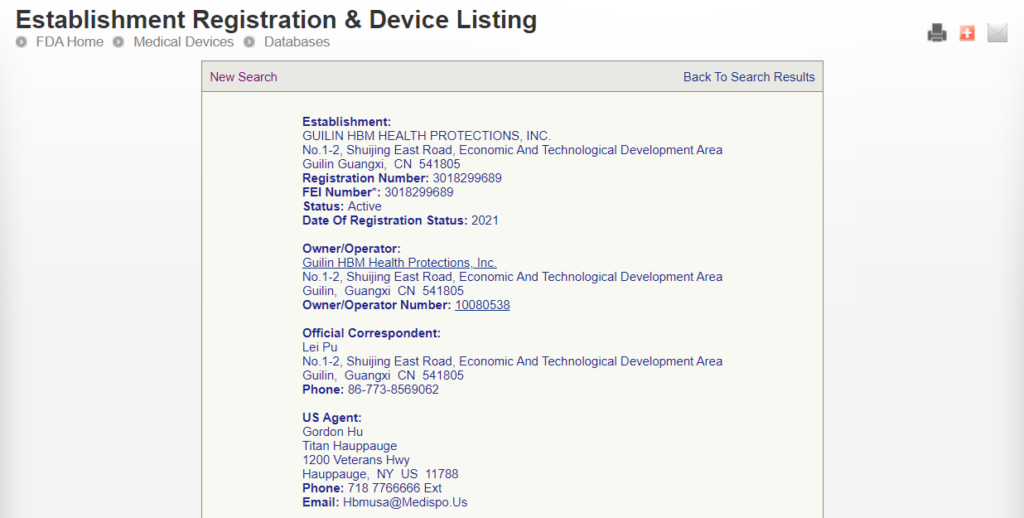Viewport: 1024px width, 518px height.
Task: Click Hauppauge, NY US 11788 line
Action: click(x=380, y=474)
